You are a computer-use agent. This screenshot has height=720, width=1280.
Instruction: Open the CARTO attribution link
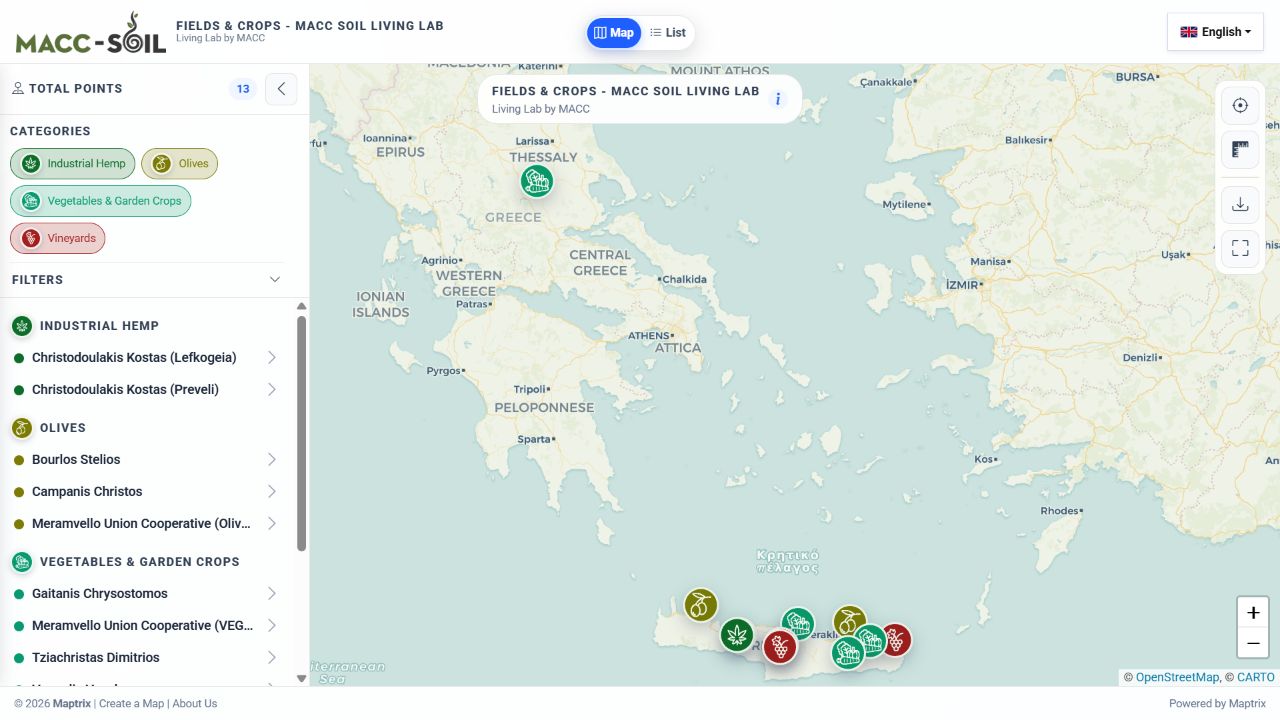pos(1256,677)
